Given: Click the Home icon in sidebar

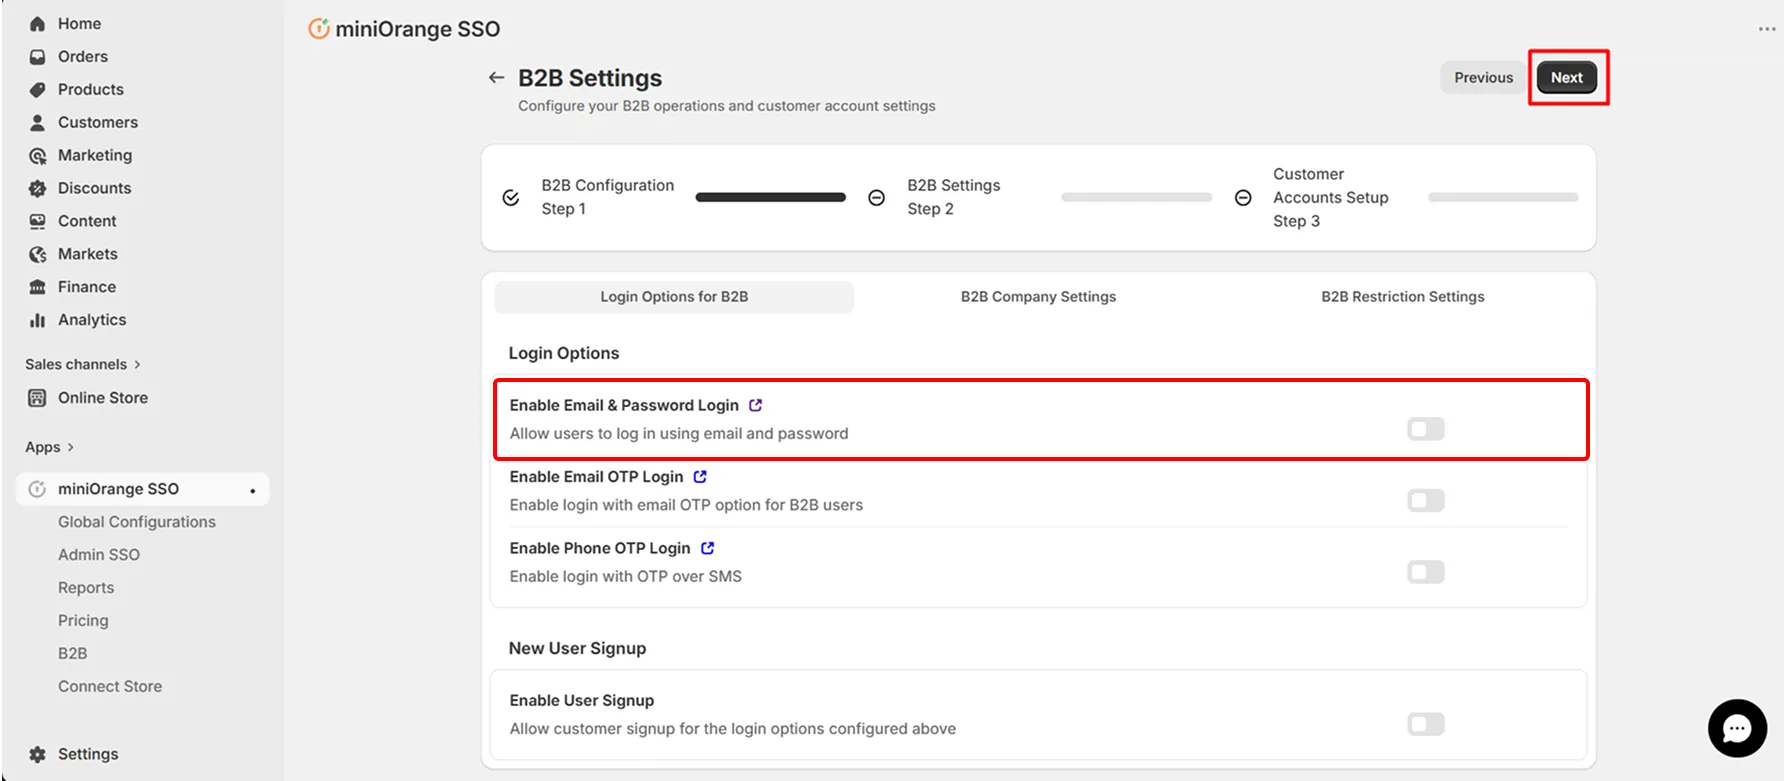Looking at the screenshot, I should [37, 24].
